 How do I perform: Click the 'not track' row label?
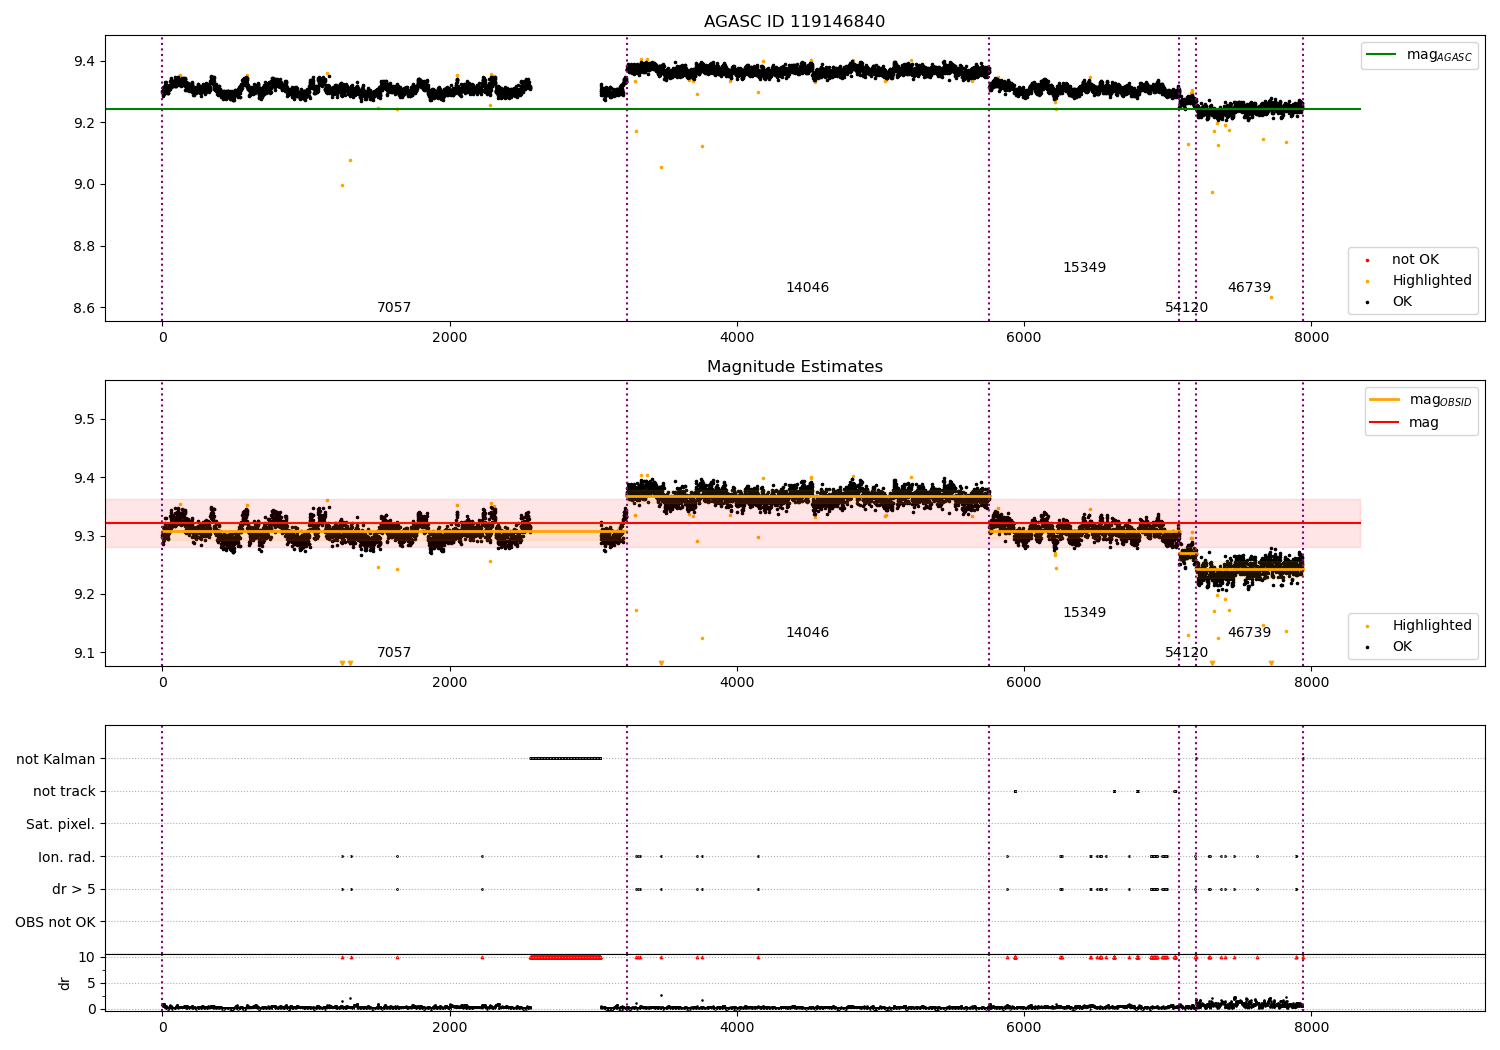pos(64,792)
